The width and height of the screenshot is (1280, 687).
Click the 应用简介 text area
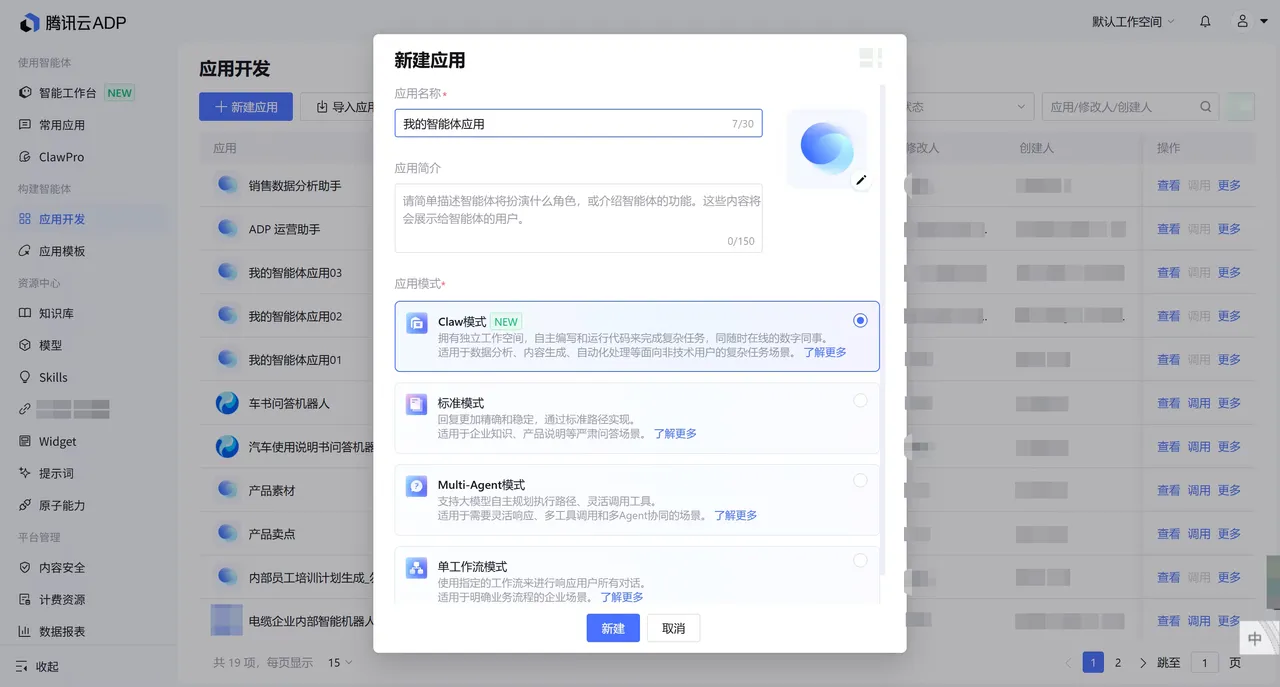[x=578, y=217]
